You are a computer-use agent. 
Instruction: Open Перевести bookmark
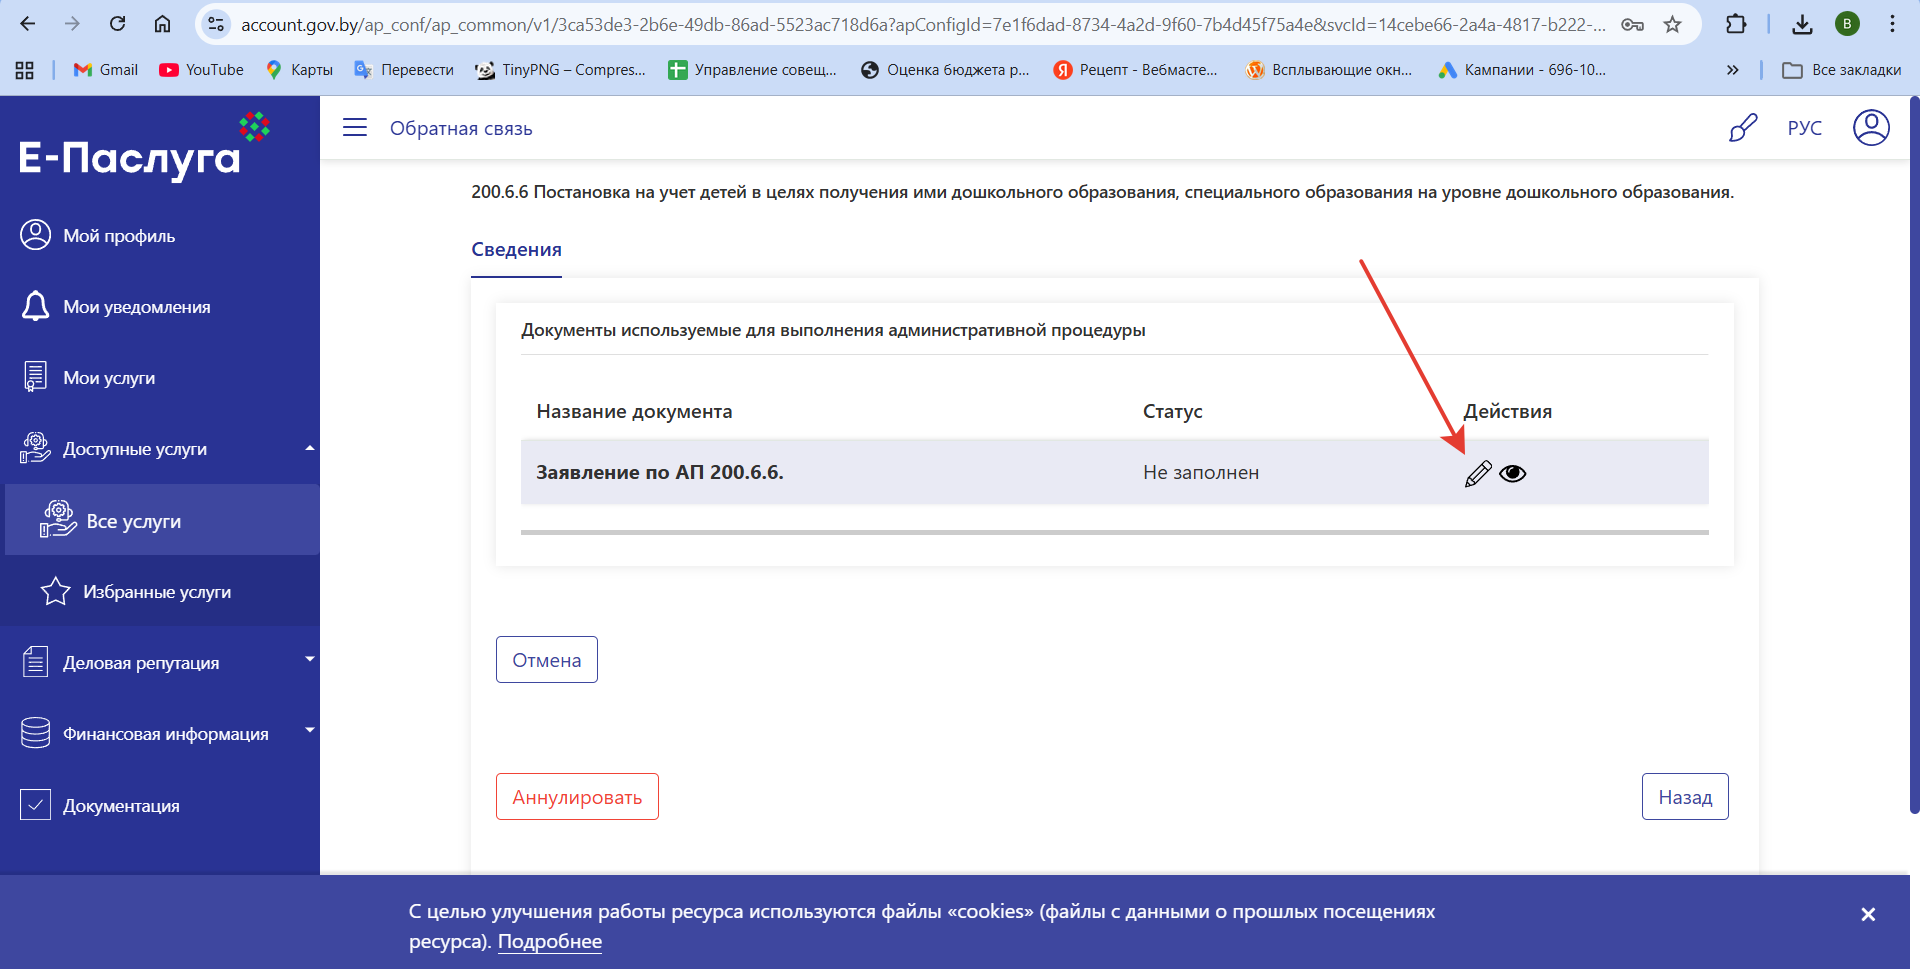click(x=404, y=70)
